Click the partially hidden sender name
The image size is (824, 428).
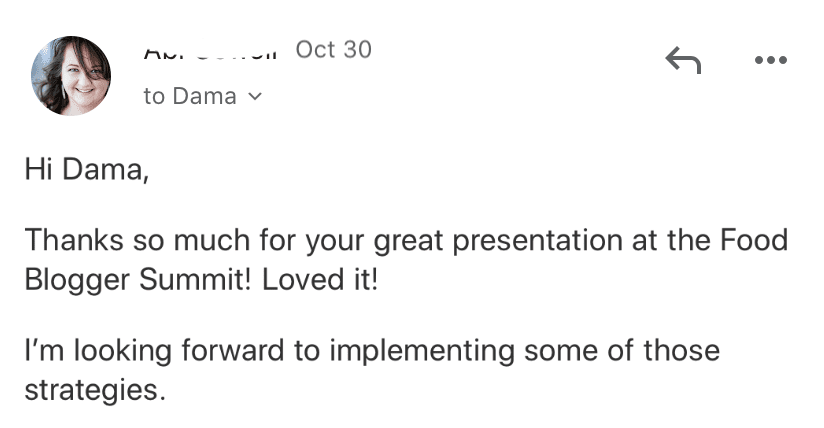pyautogui.click(x=210, y=54)
